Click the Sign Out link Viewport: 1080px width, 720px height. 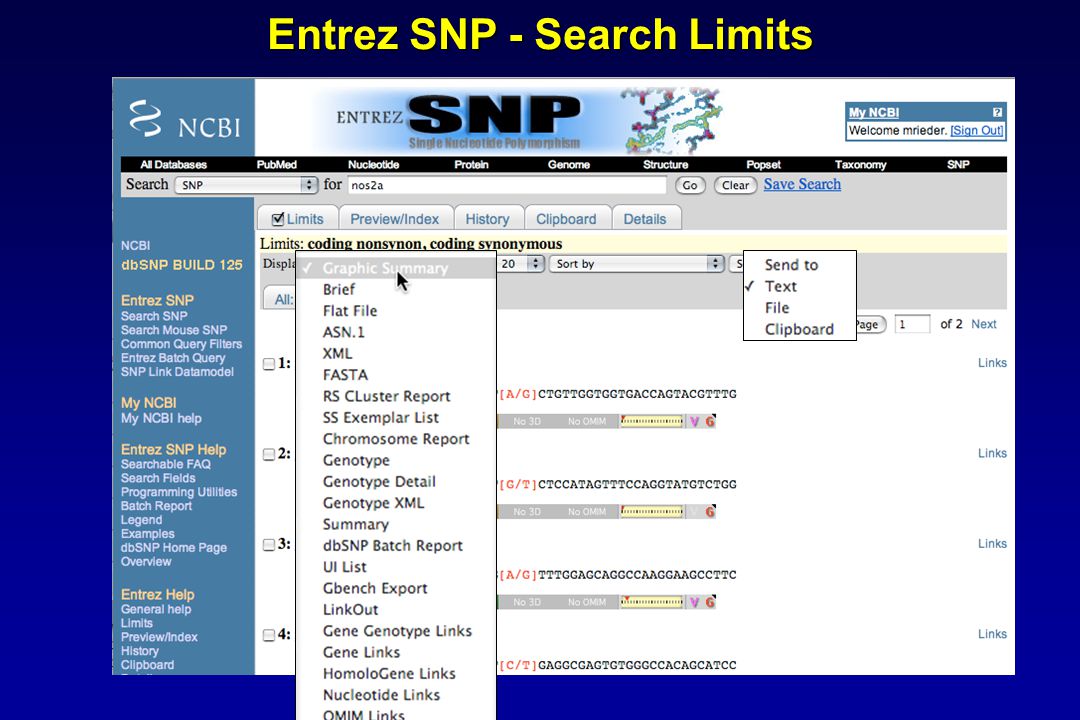point(977,131)
